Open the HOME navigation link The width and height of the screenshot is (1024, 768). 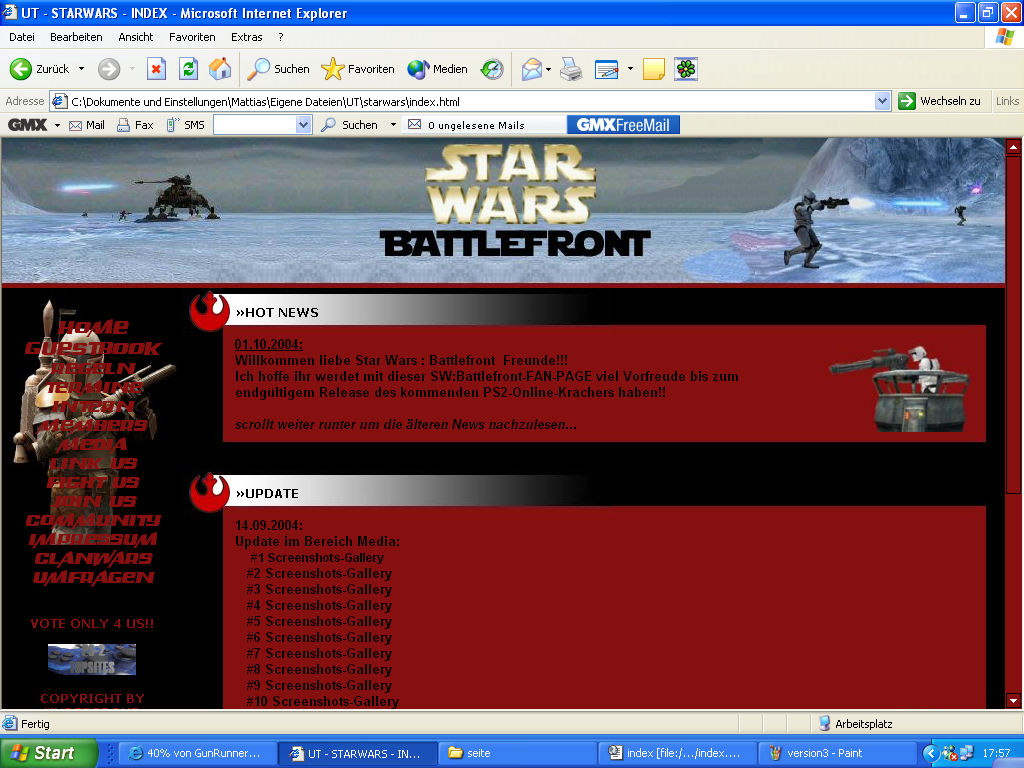coord(93,327)
